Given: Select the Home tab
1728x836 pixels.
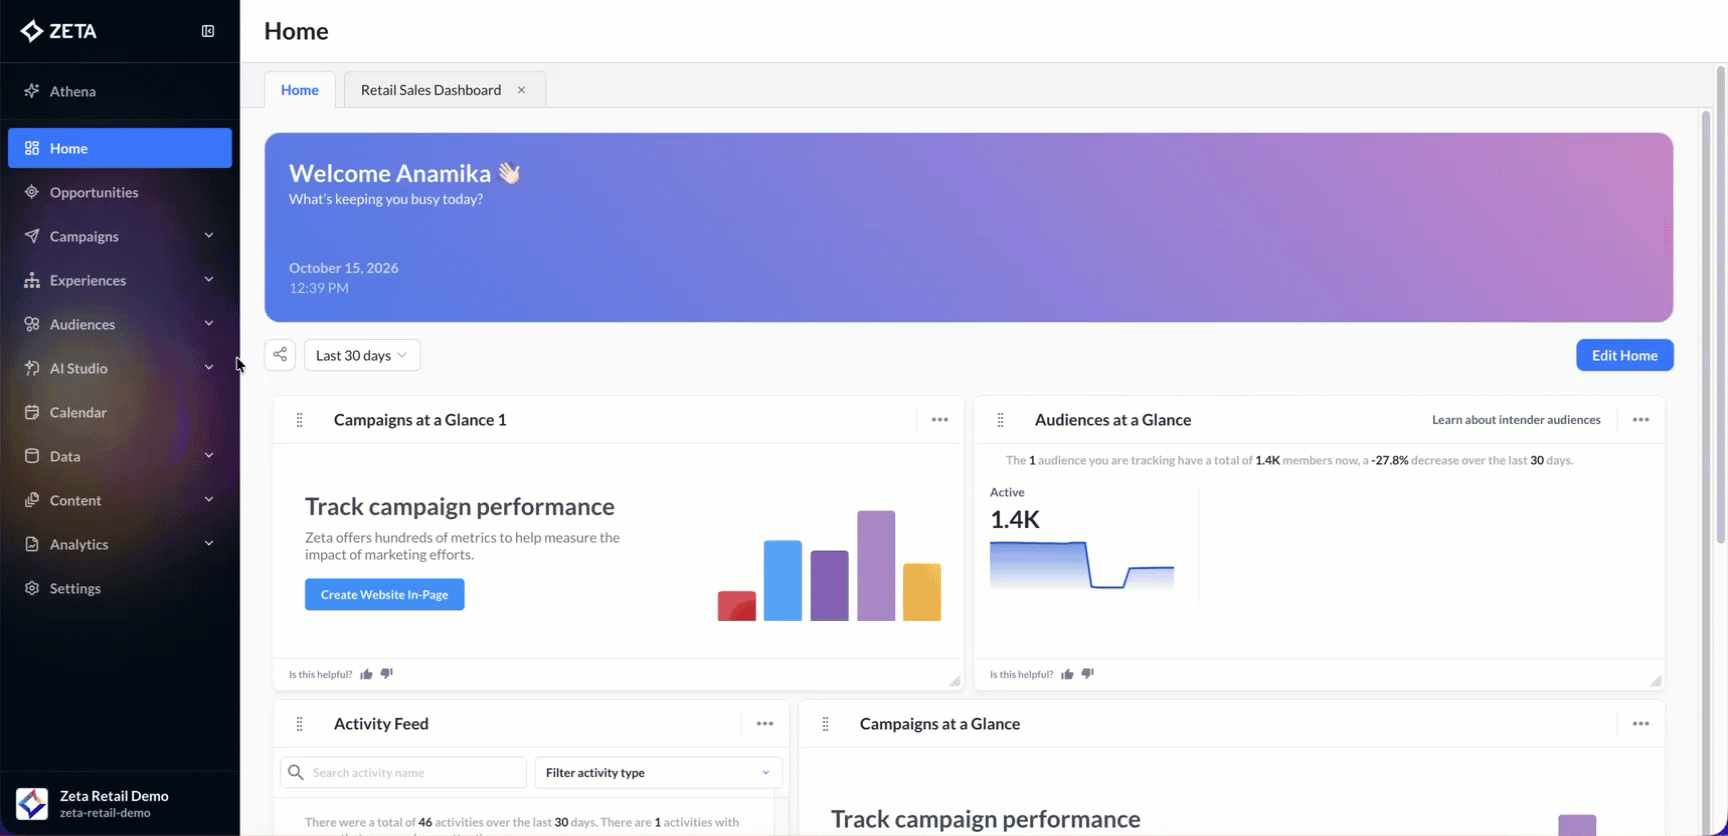Looking at the screenshot, I should pyautogui.click(x=300, y=90).
